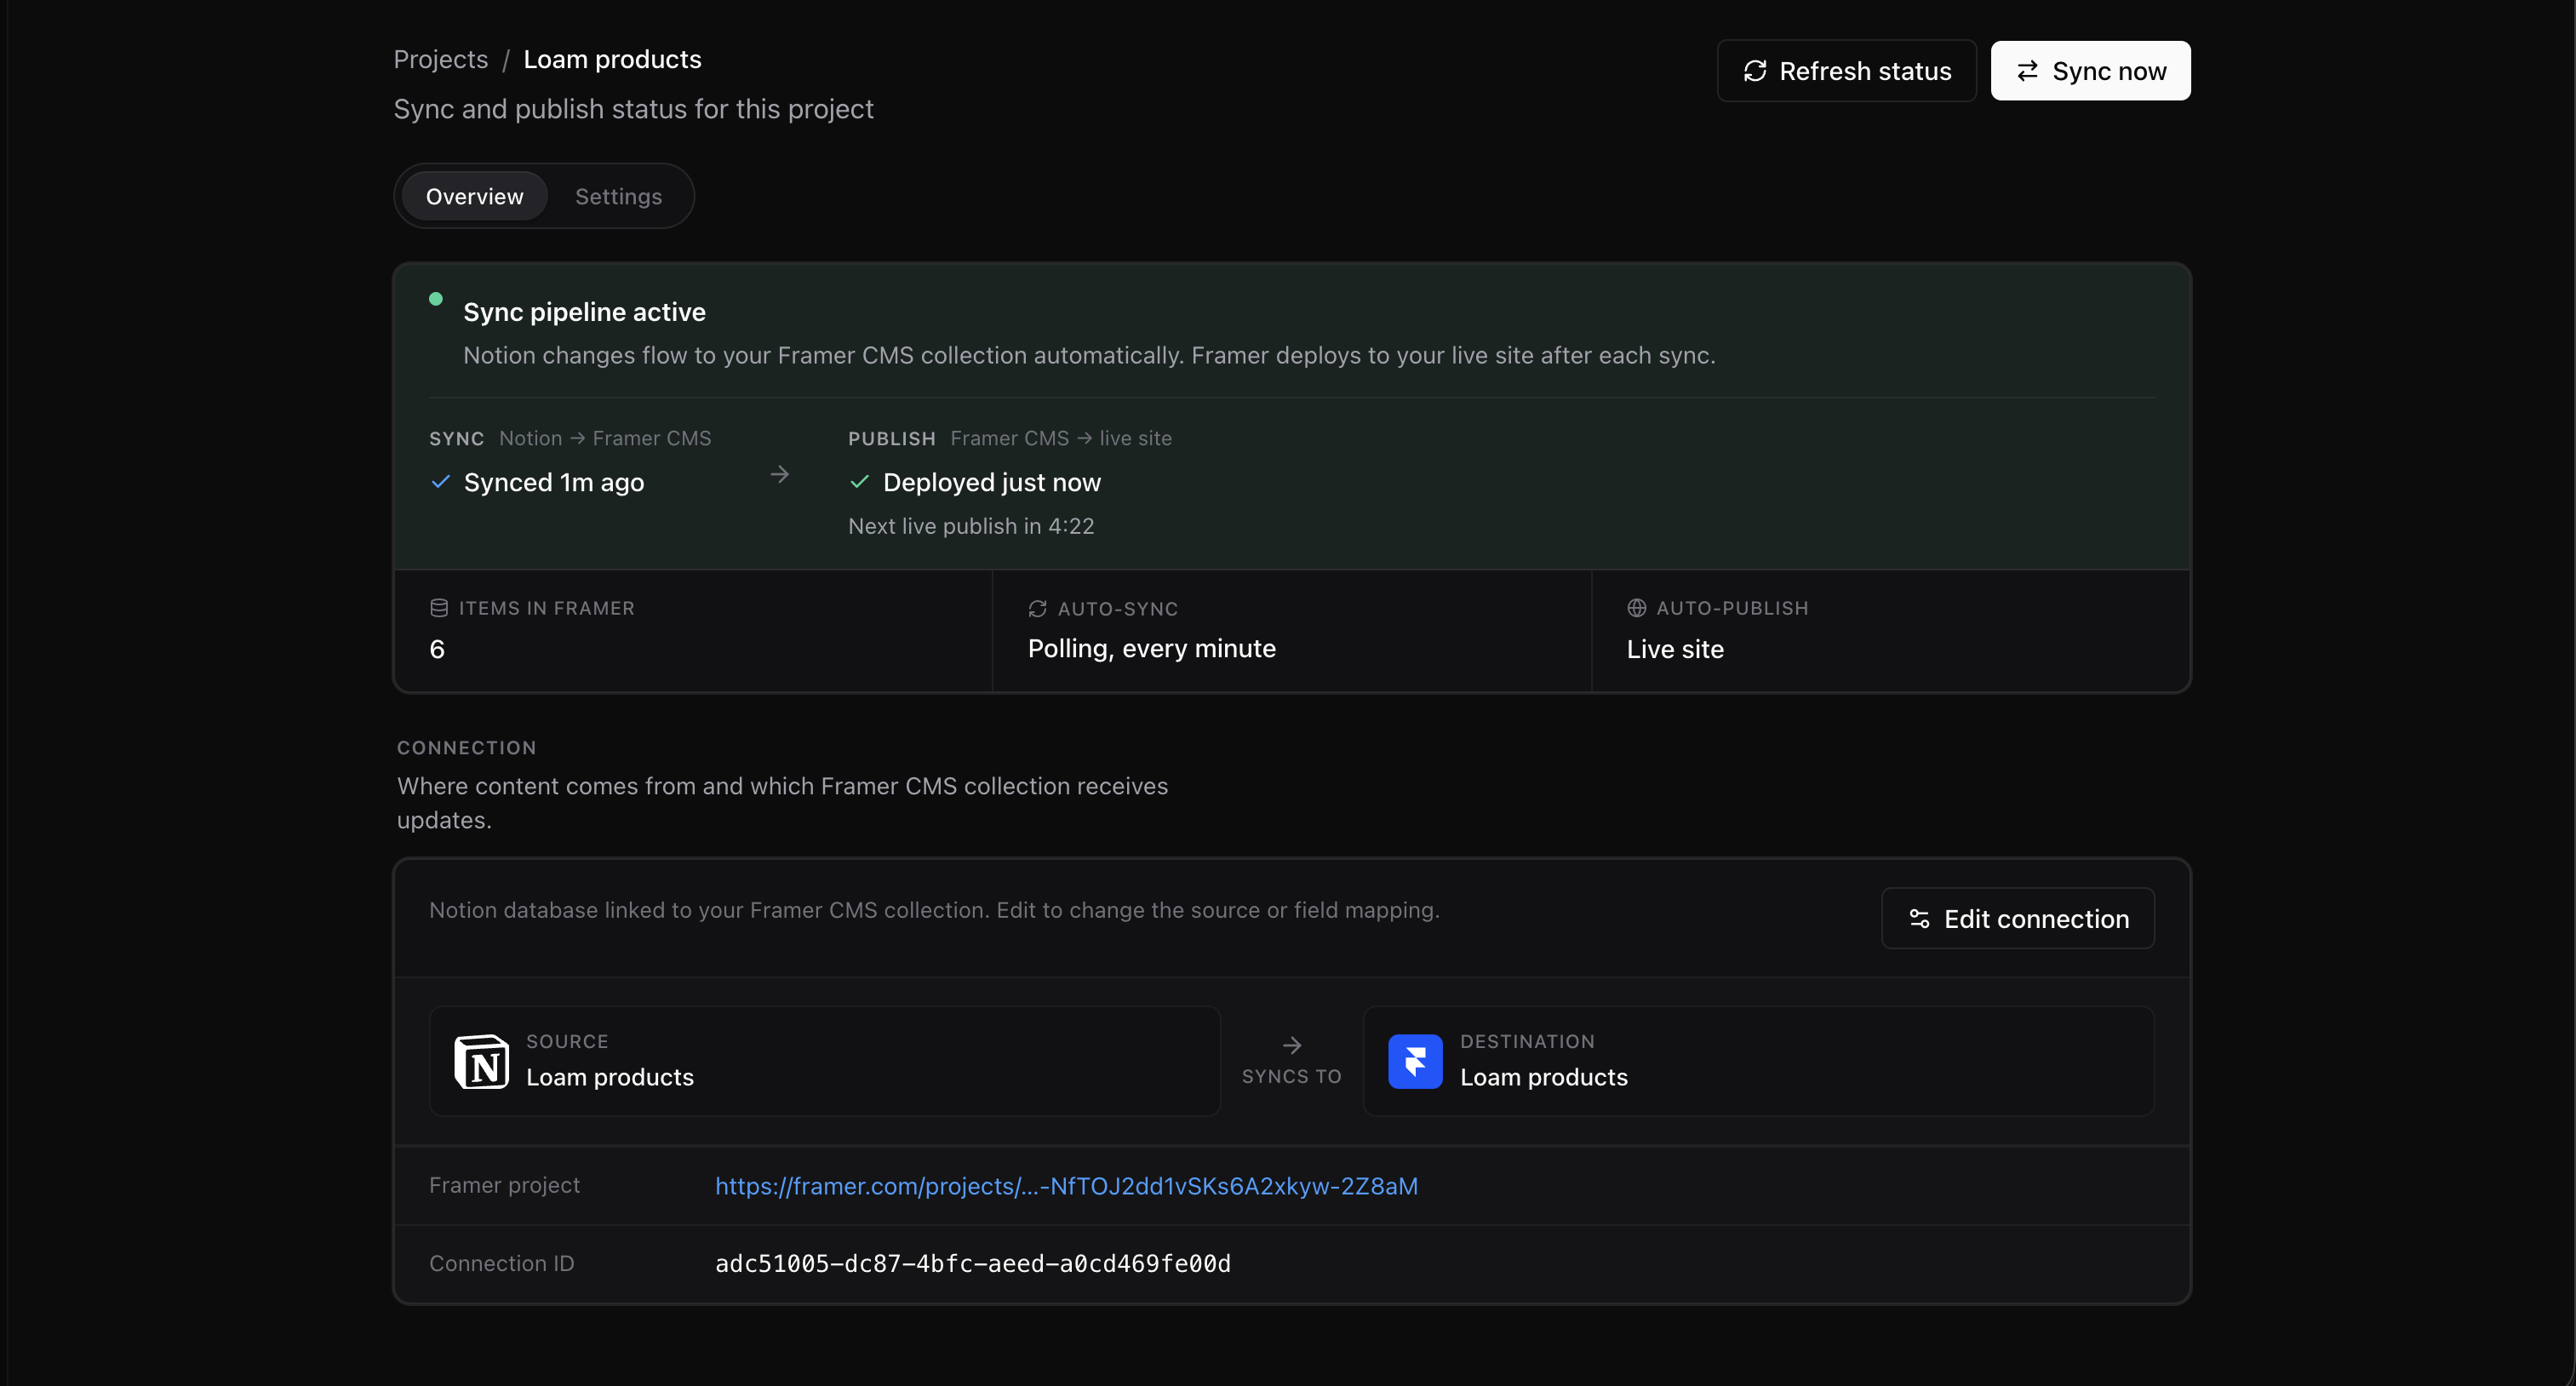
Task: Click the green checkmark beside Deployed just now
Action: tap(859, 482)
